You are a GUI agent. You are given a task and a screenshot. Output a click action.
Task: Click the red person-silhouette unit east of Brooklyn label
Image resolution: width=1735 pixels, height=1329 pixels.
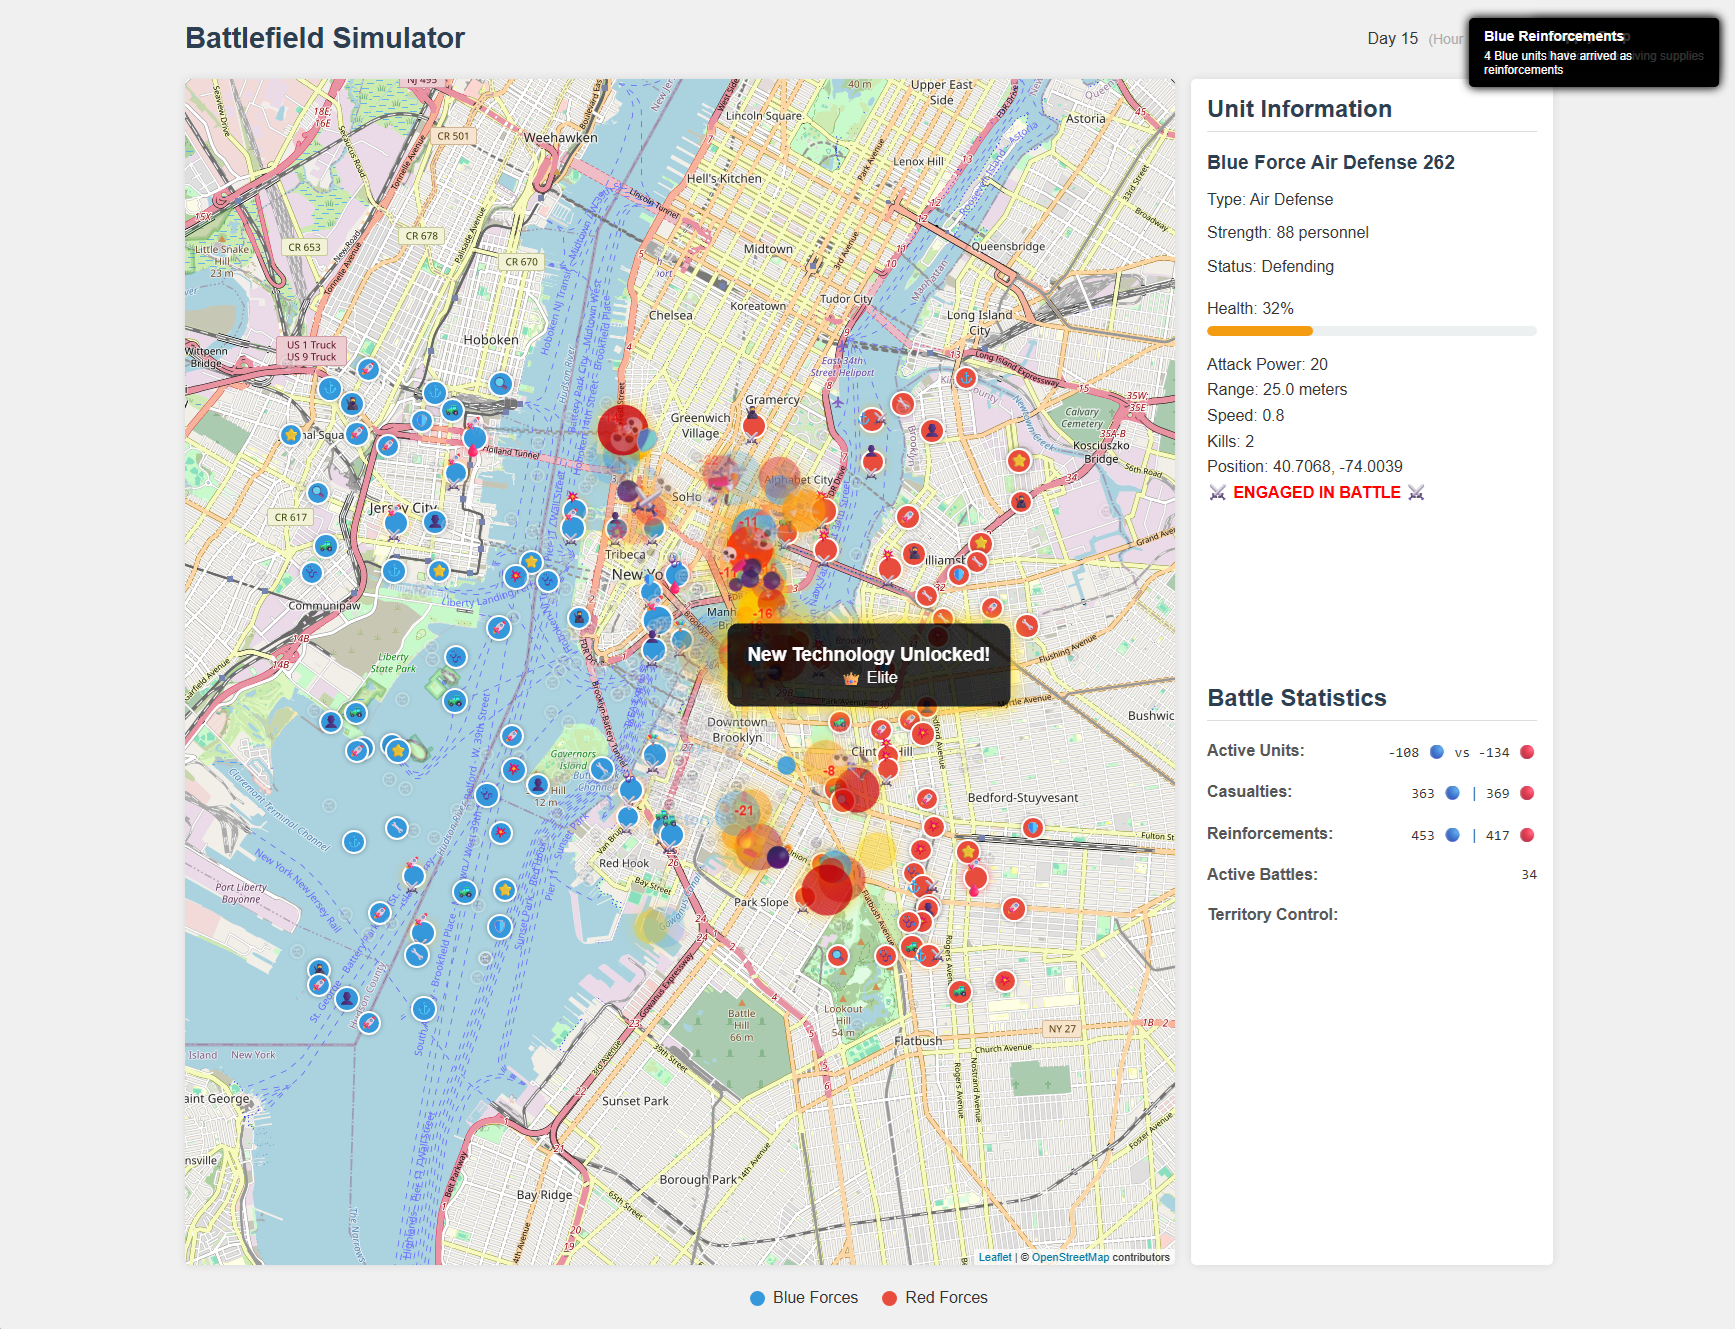pos(932,430)
